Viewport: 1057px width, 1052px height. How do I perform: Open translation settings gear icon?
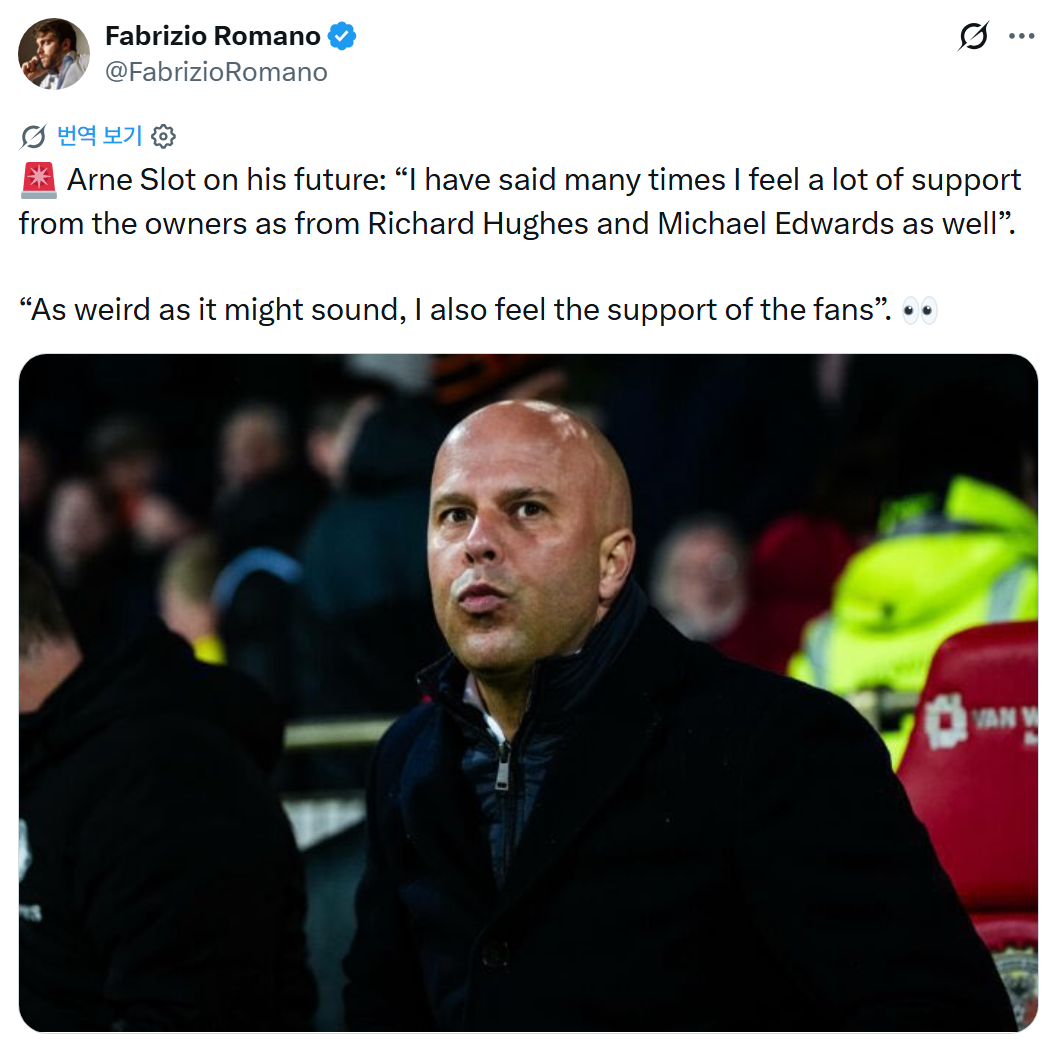coord(163,136)
